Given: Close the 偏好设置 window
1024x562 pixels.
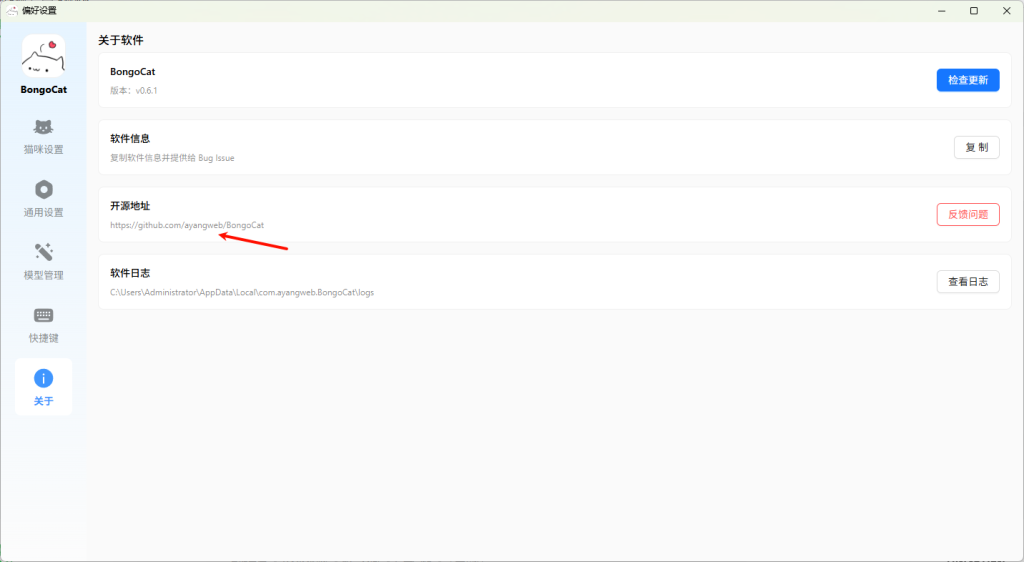Looking at the screenshot, I should click(x=1006, y=10).
